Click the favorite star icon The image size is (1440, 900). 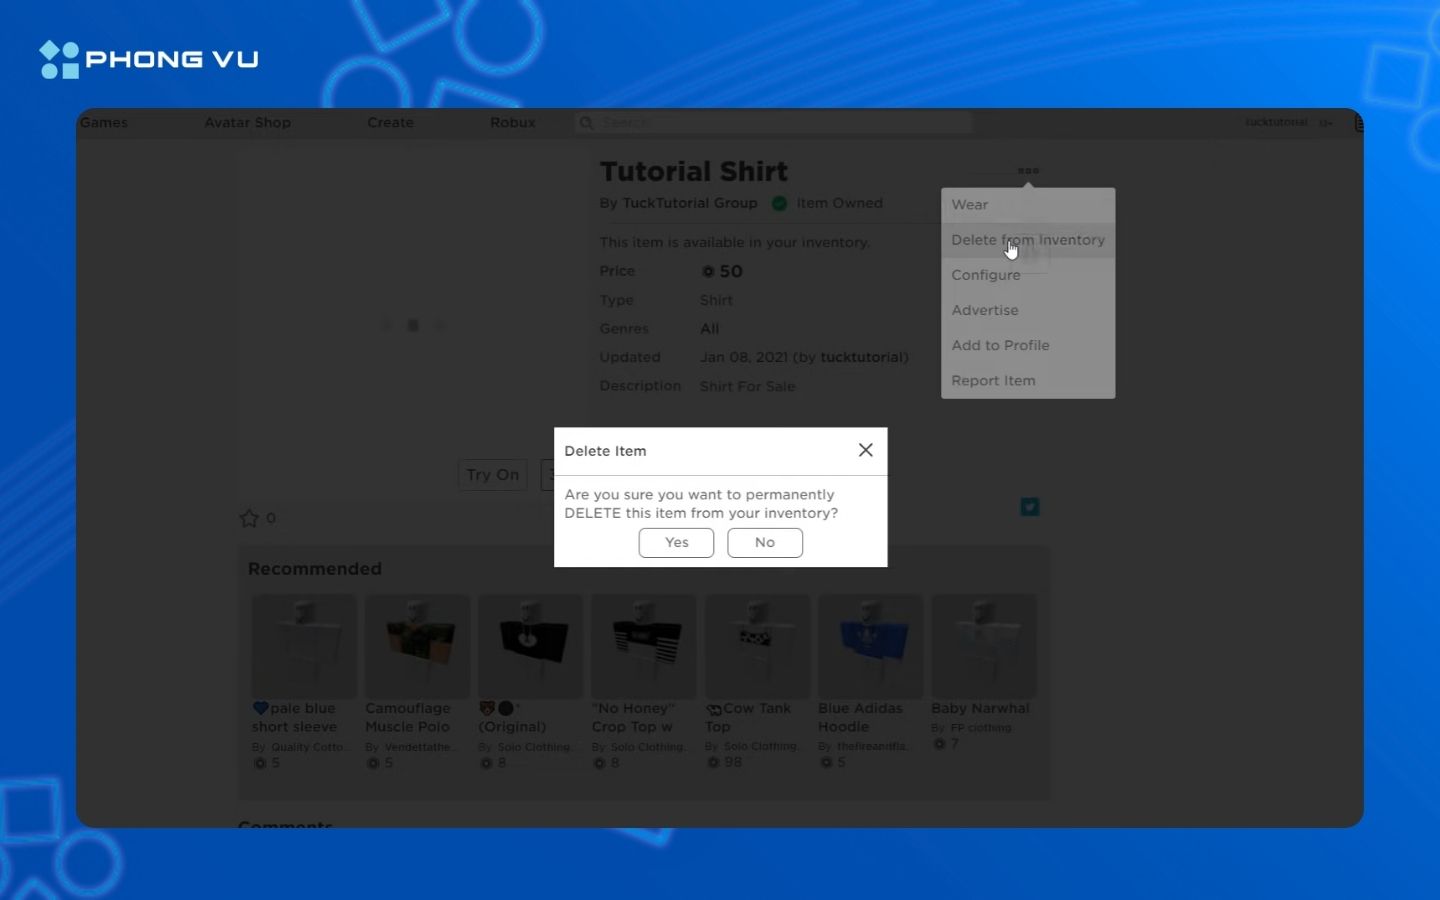(249, 518)
